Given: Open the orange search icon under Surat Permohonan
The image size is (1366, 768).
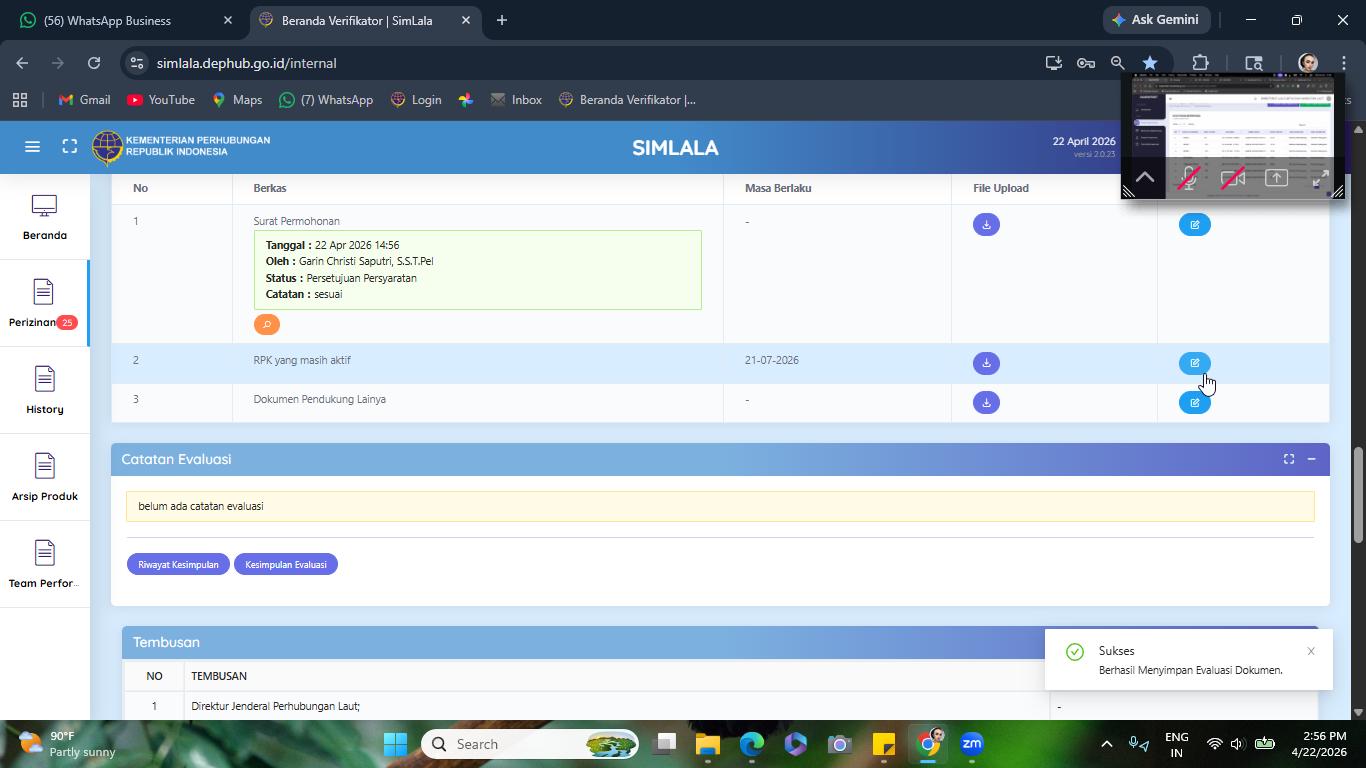Looking at the screenshot, I should [267, 324].
